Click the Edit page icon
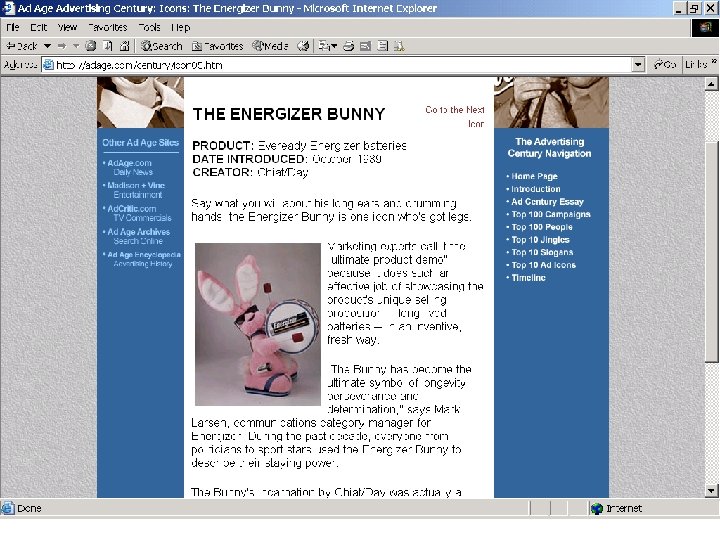 (366, 46)
